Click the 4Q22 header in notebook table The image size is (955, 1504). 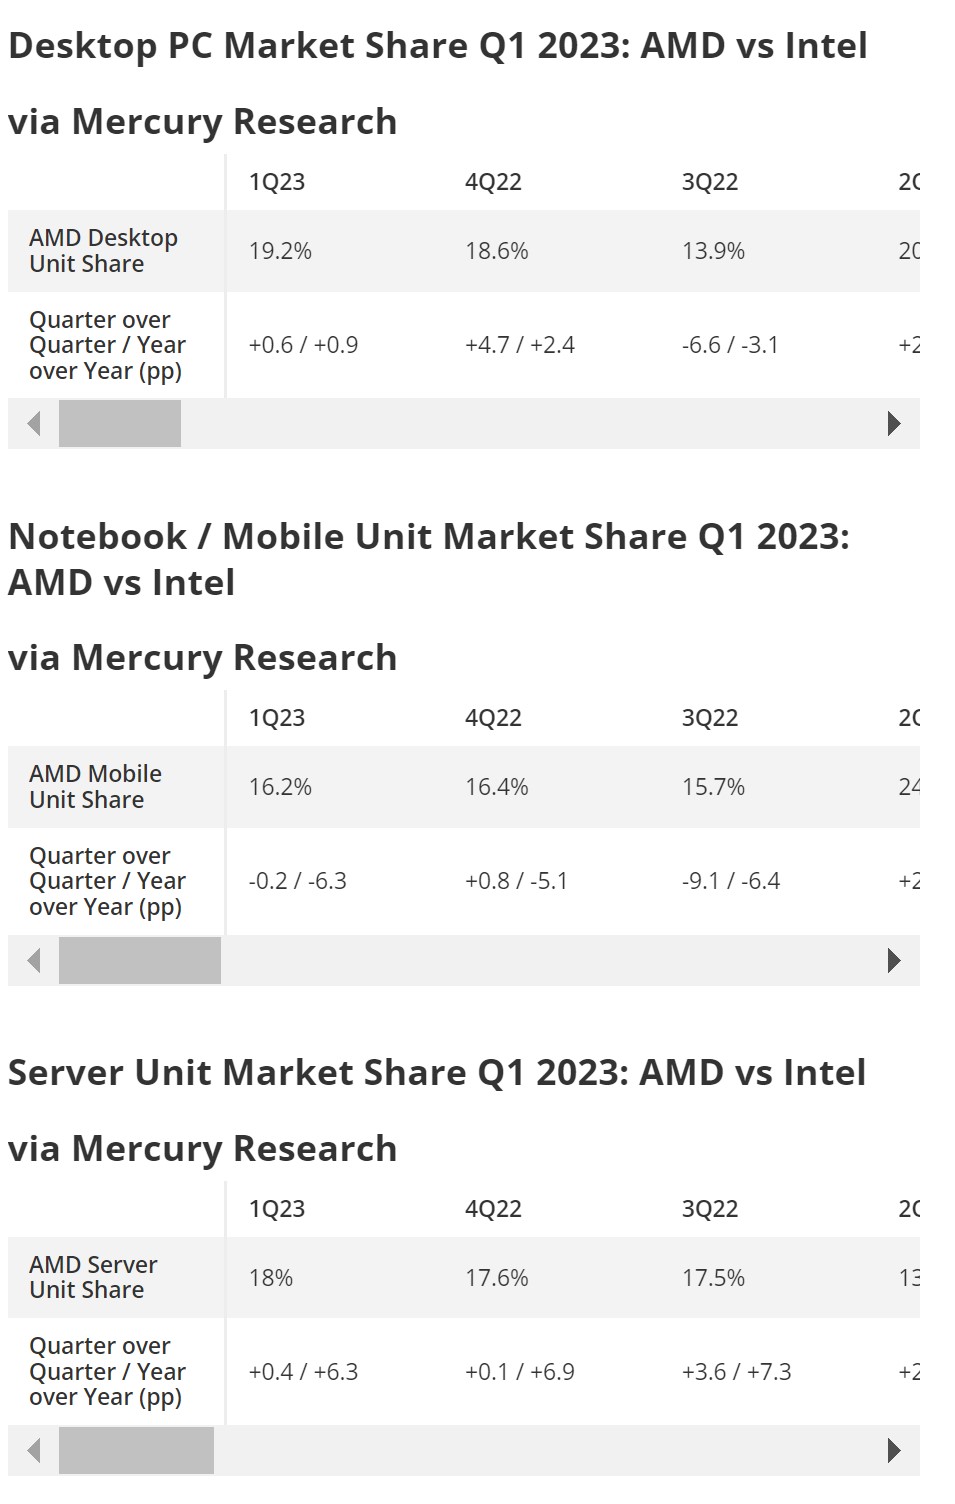[493, 718]
